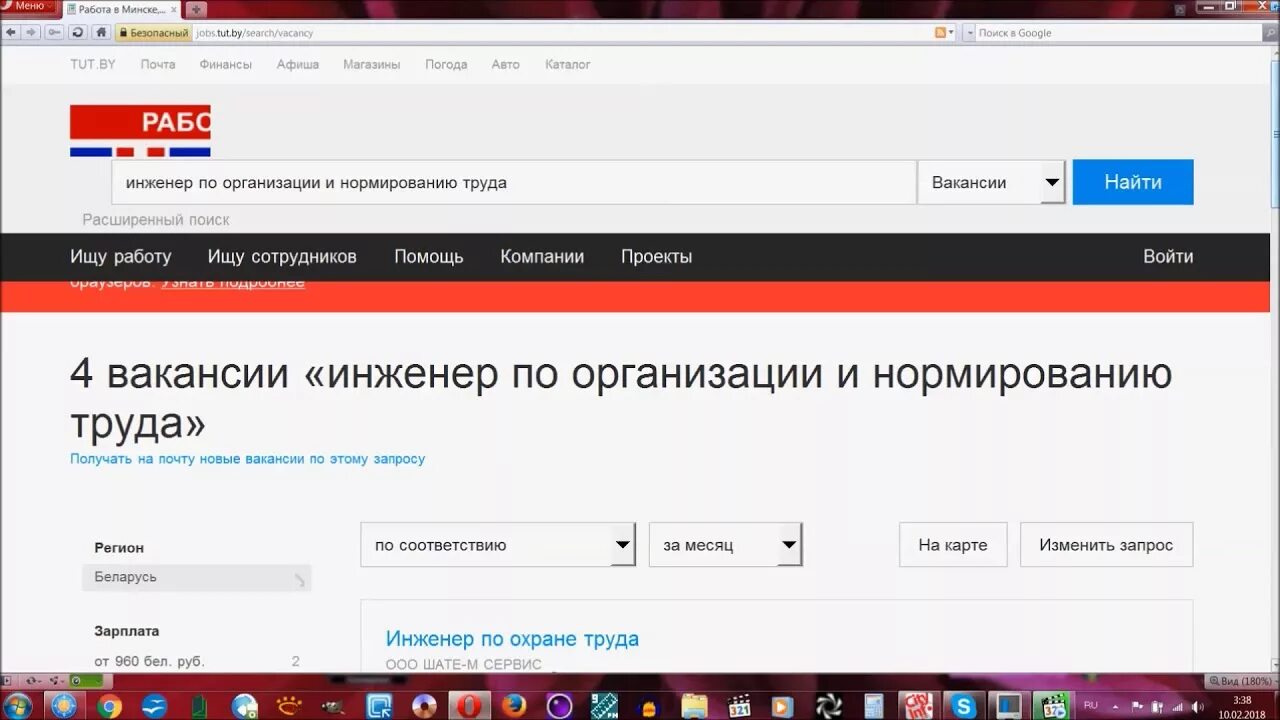Click the red 'РАБО' site logo
This screenshot has height=720, width=1280.
click(x=140, y=130)
